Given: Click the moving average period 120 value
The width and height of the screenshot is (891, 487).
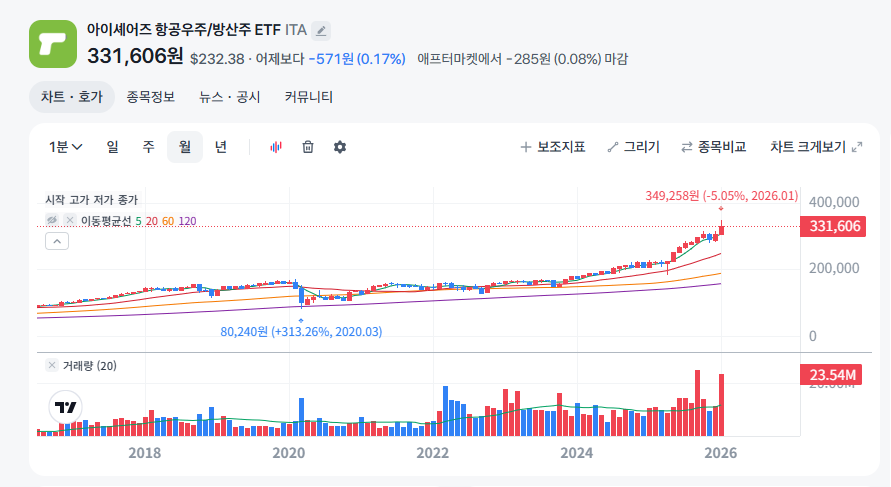Looking at the screenshot, I should pyautogui.click(x=188, y=220).
